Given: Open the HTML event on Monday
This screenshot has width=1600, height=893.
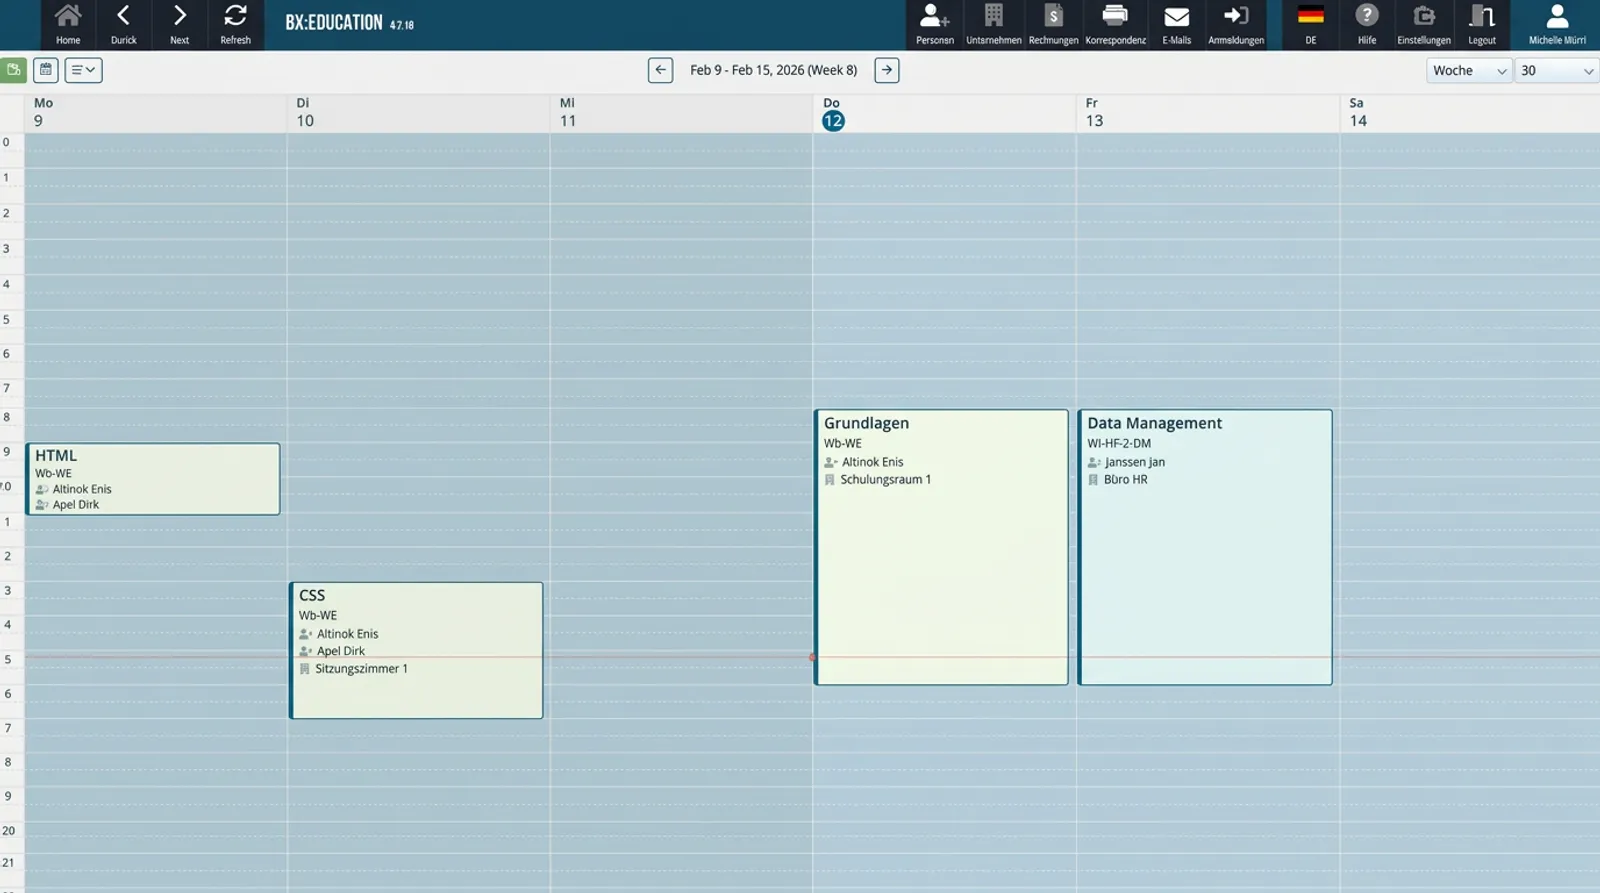Looking at the screenshot, I should click(x=153, y=479).
